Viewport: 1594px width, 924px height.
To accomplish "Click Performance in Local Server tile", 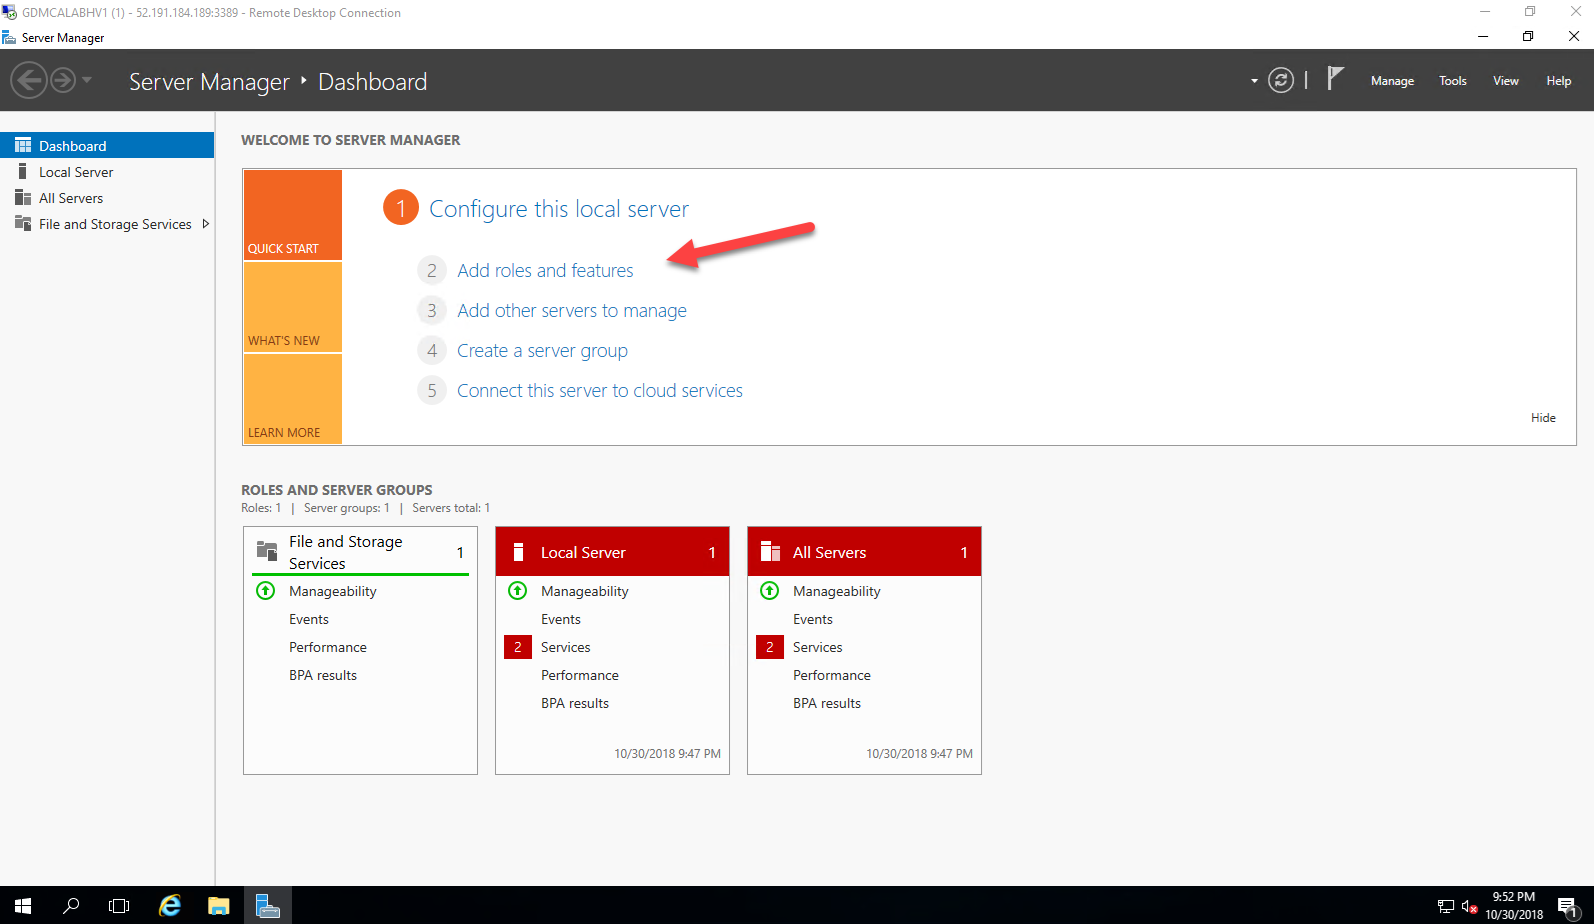I will pos(580,675).
